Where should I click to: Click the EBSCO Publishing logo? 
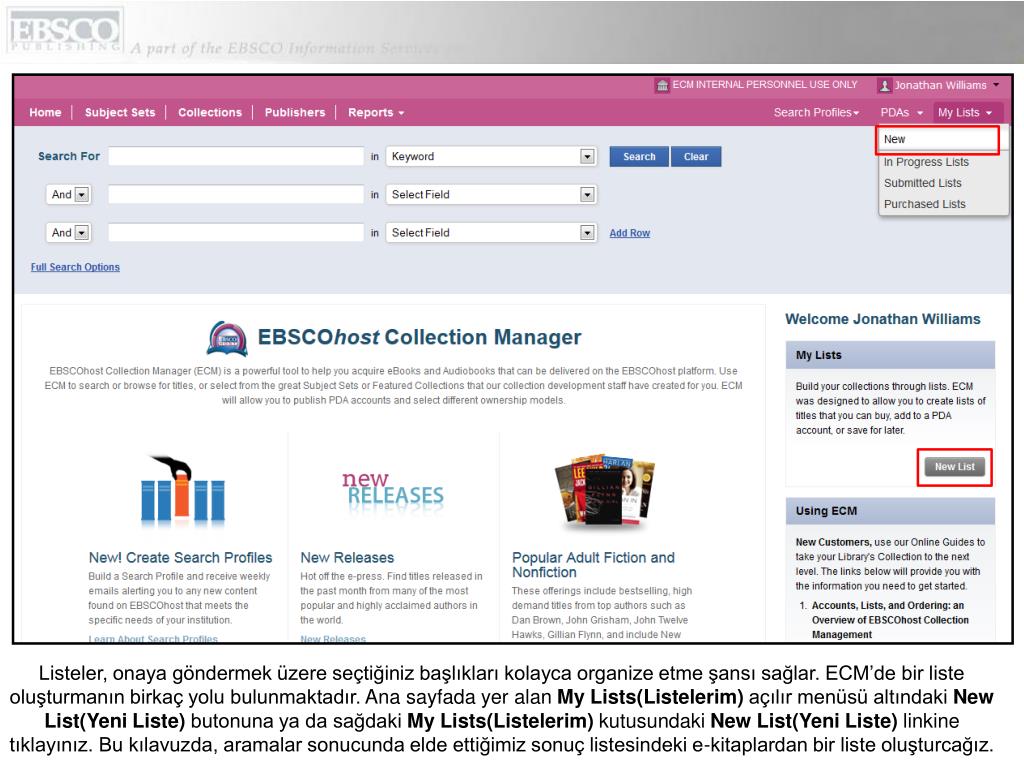pyautogui.click(x=64, y=31)
